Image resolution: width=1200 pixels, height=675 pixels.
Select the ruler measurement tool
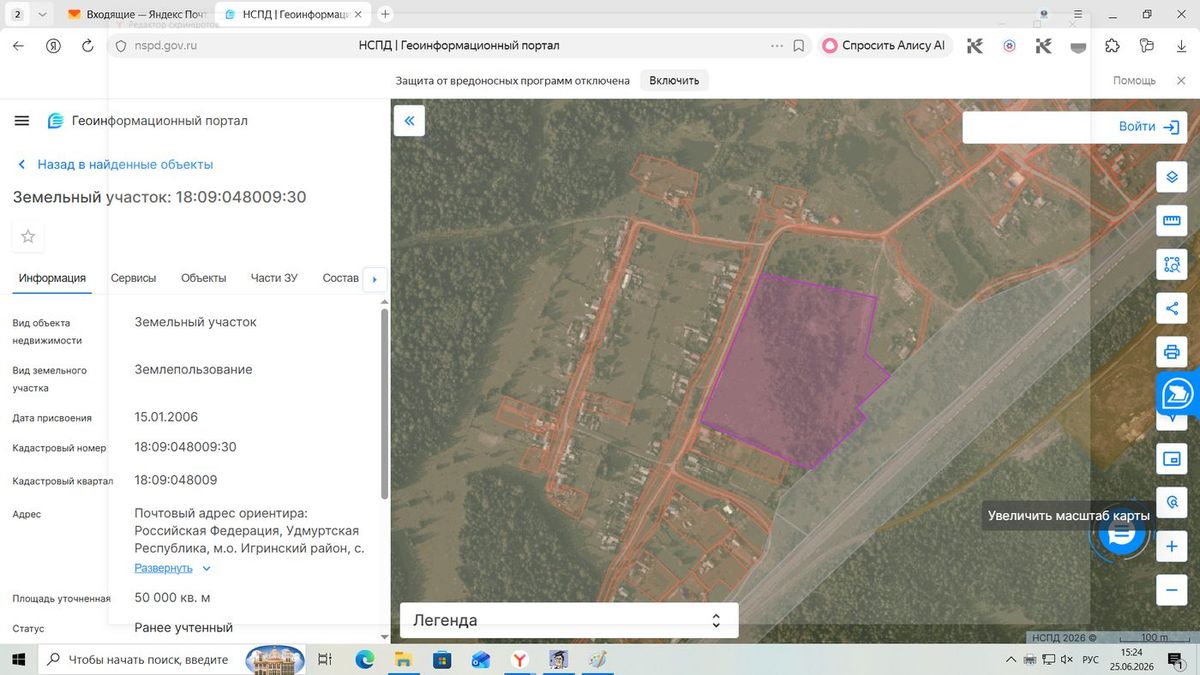(x=1171, y=221)
